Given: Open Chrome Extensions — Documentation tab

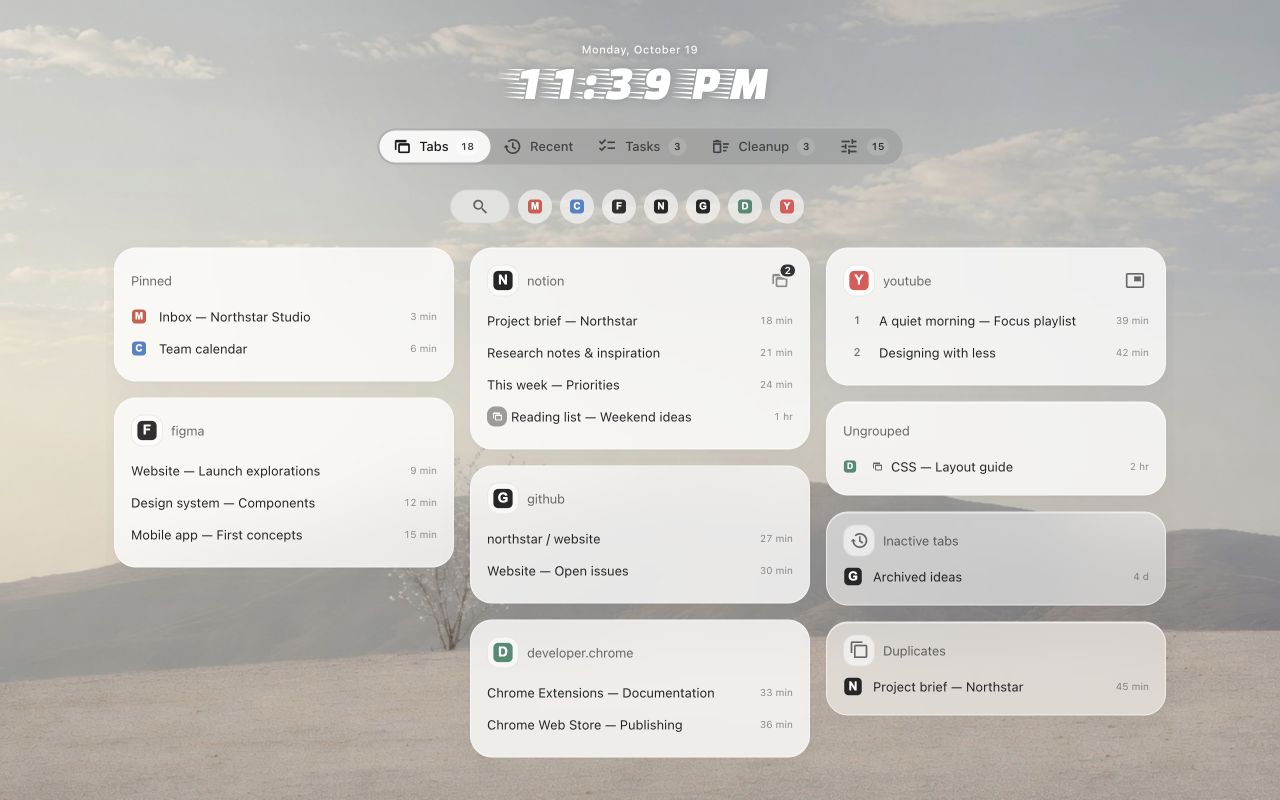Looking at the screenshot, I should click(640, 693).
